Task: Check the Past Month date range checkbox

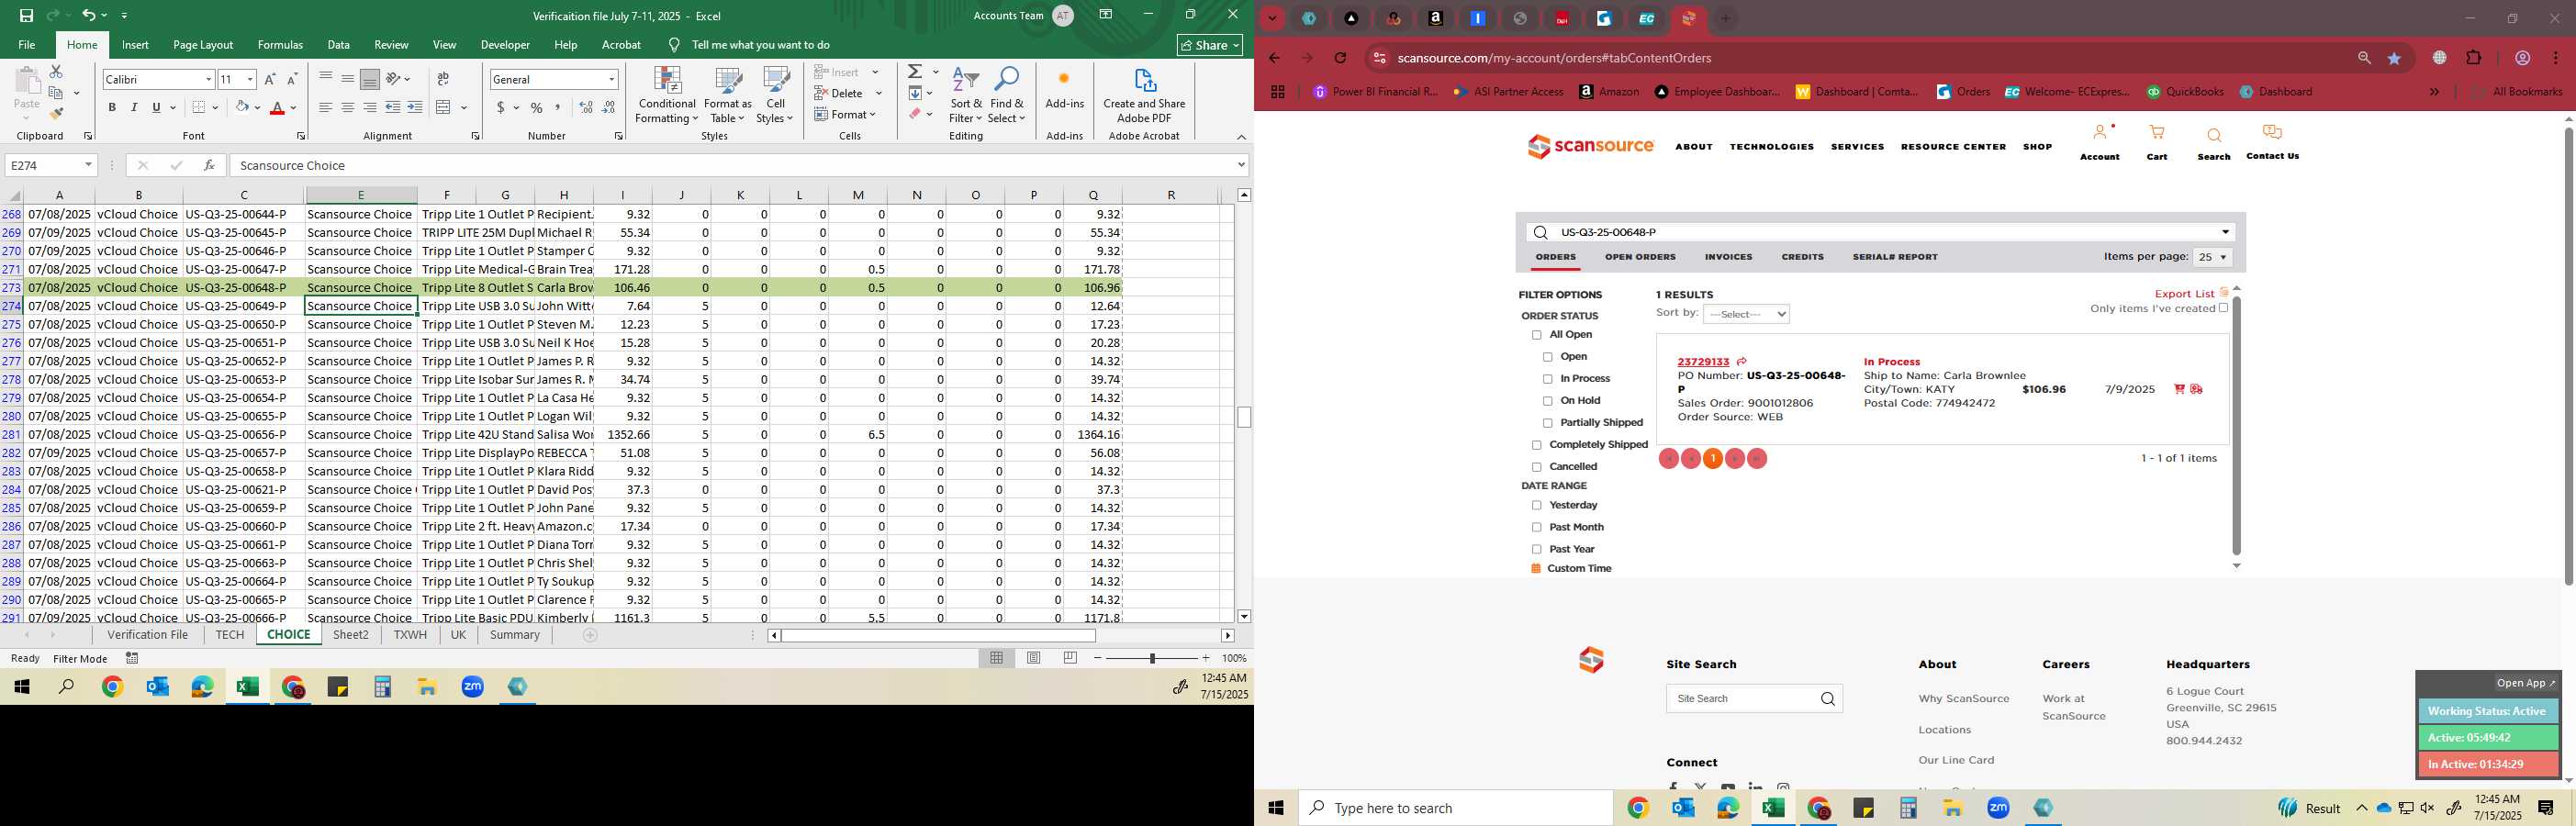Action: pyautogui.click(x=1537, y=528)
